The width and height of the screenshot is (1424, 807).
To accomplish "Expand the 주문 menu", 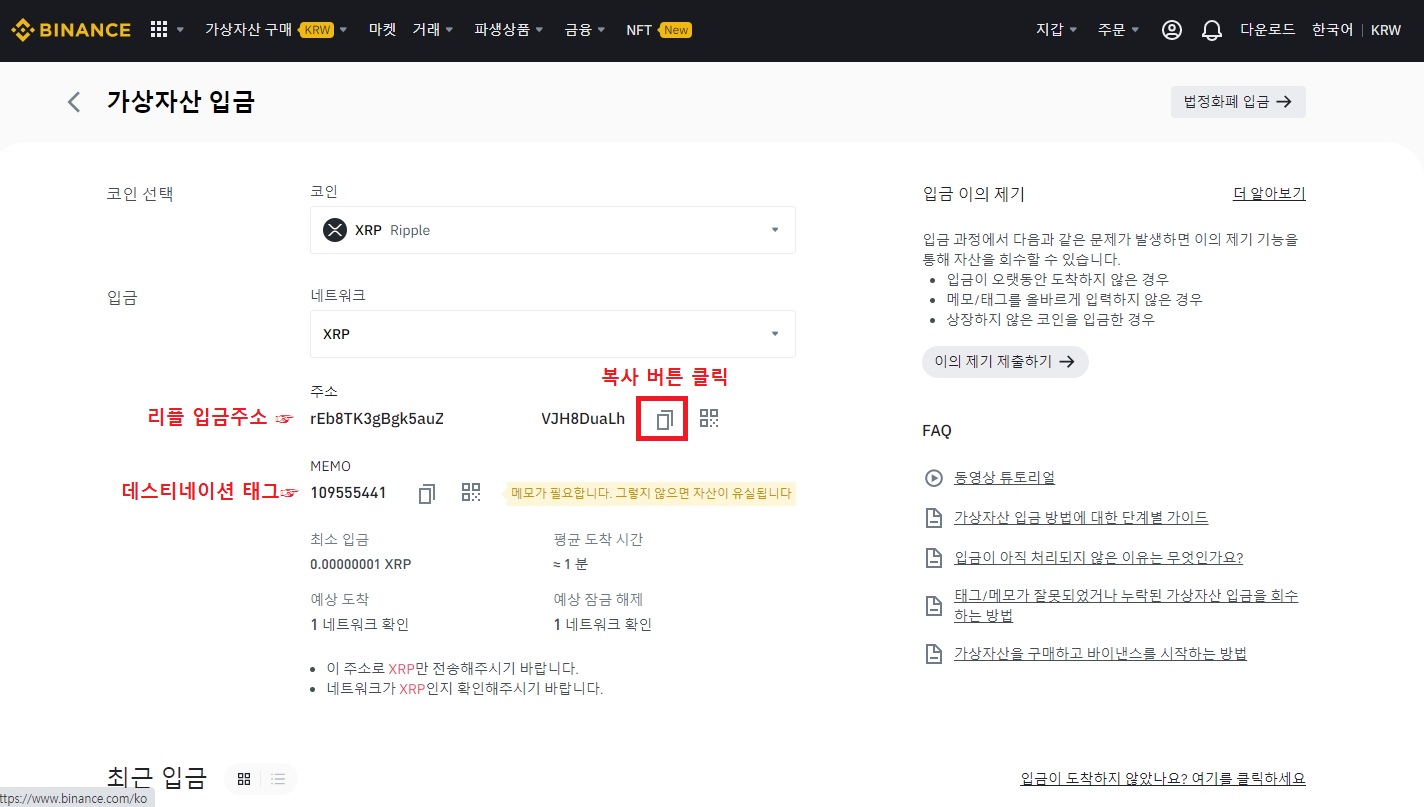I will [x=1119, y=30].
